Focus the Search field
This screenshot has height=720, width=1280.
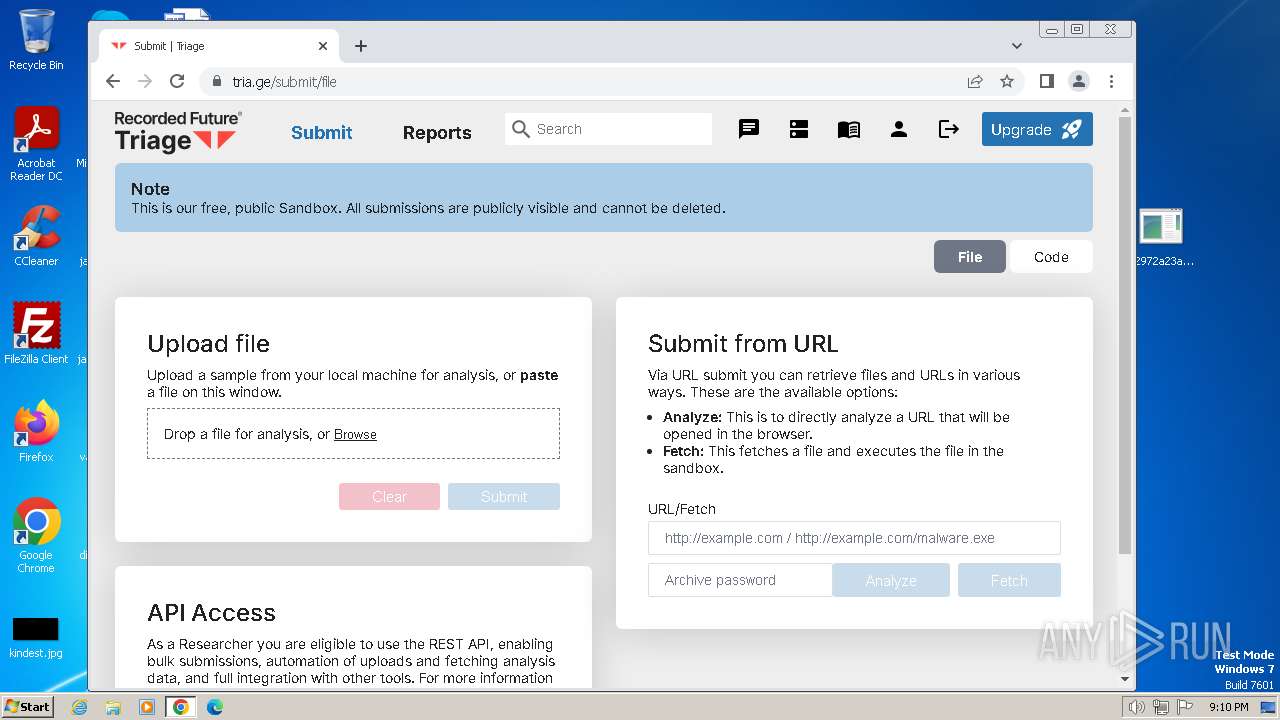pos(609,129)
